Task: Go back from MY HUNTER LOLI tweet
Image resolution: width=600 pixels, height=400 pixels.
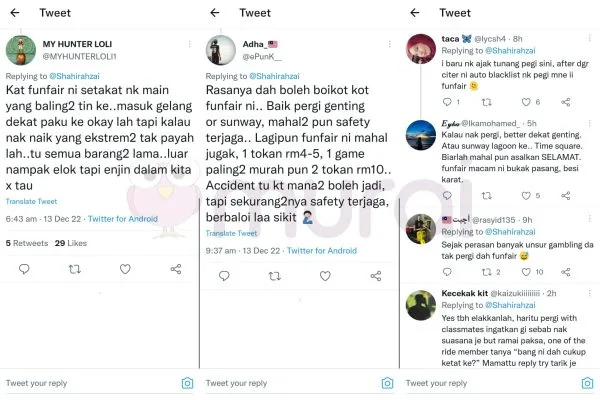Action: [15, 13]
